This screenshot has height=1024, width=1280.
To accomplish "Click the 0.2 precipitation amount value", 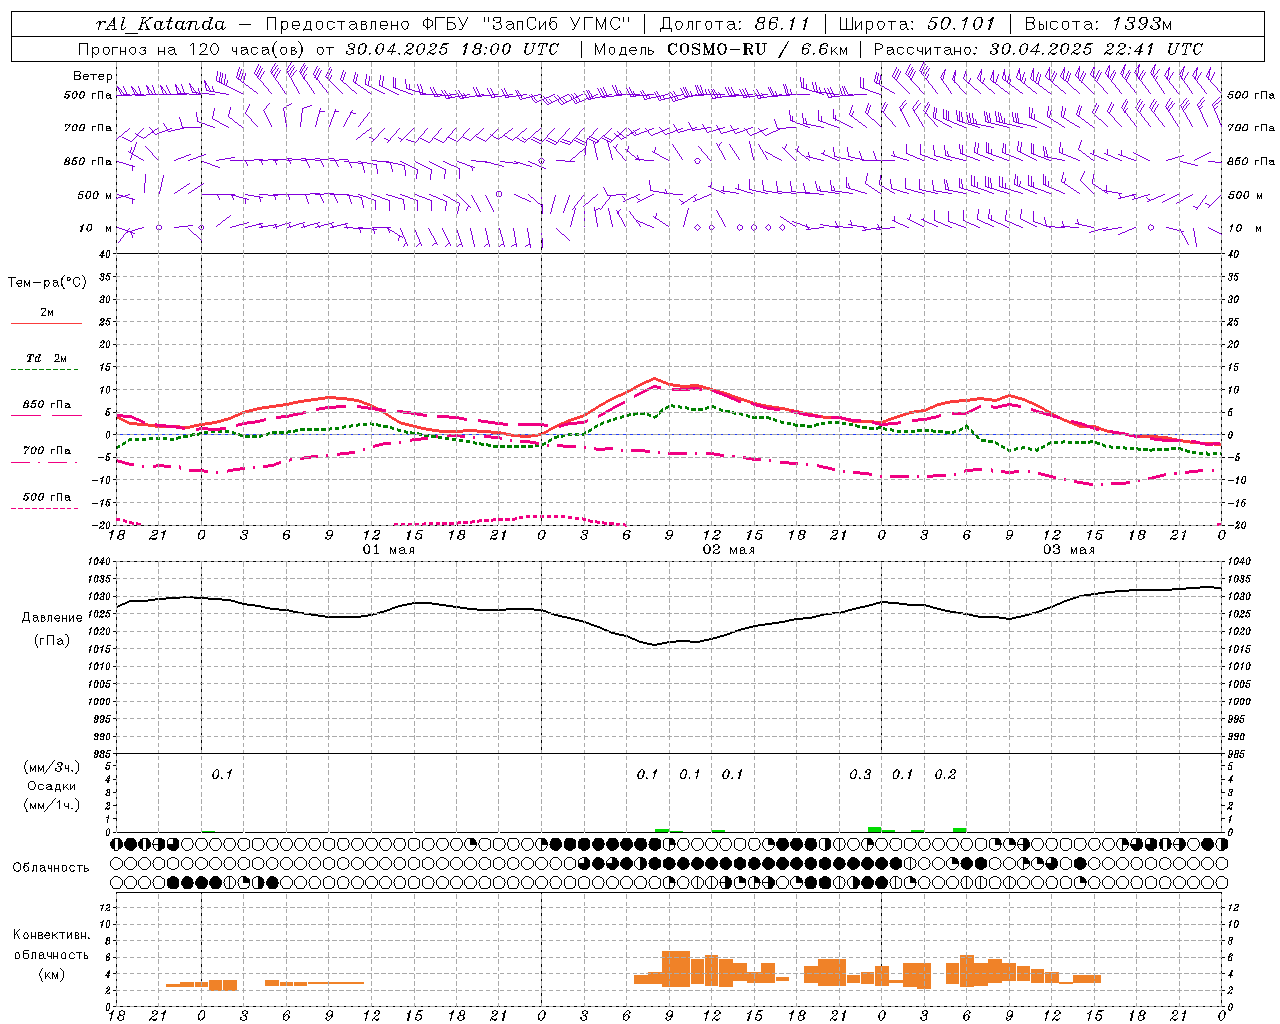I will [945, 774].
